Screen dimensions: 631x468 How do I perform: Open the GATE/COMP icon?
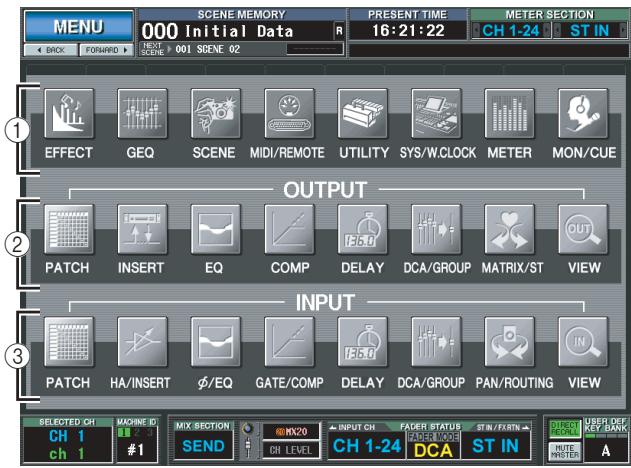[x=289, y=342]
